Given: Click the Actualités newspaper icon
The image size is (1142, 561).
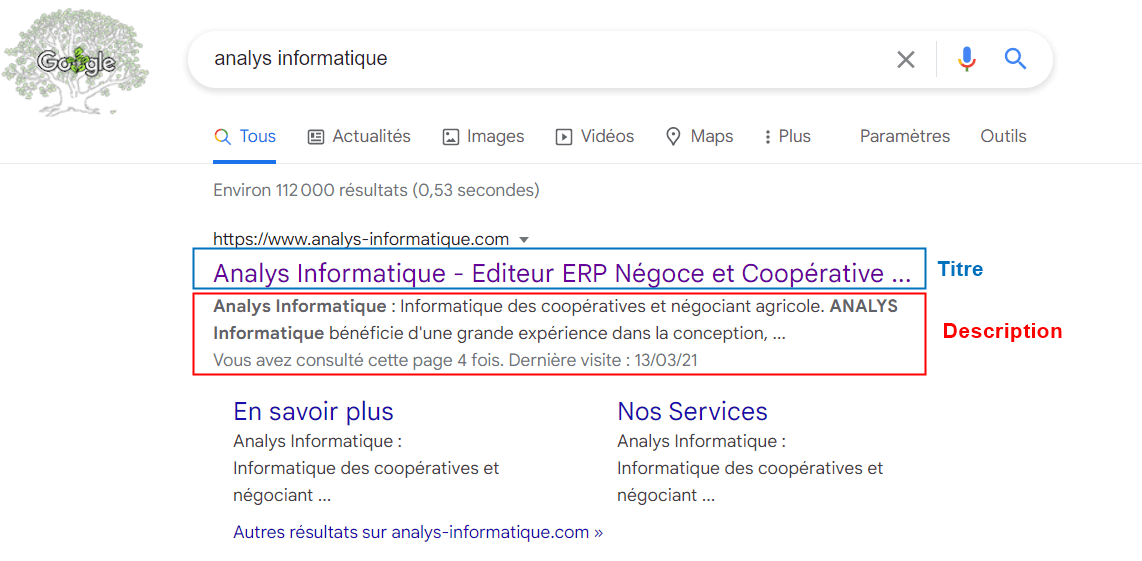Looking at the screenshot, I should tap(316, 137).
